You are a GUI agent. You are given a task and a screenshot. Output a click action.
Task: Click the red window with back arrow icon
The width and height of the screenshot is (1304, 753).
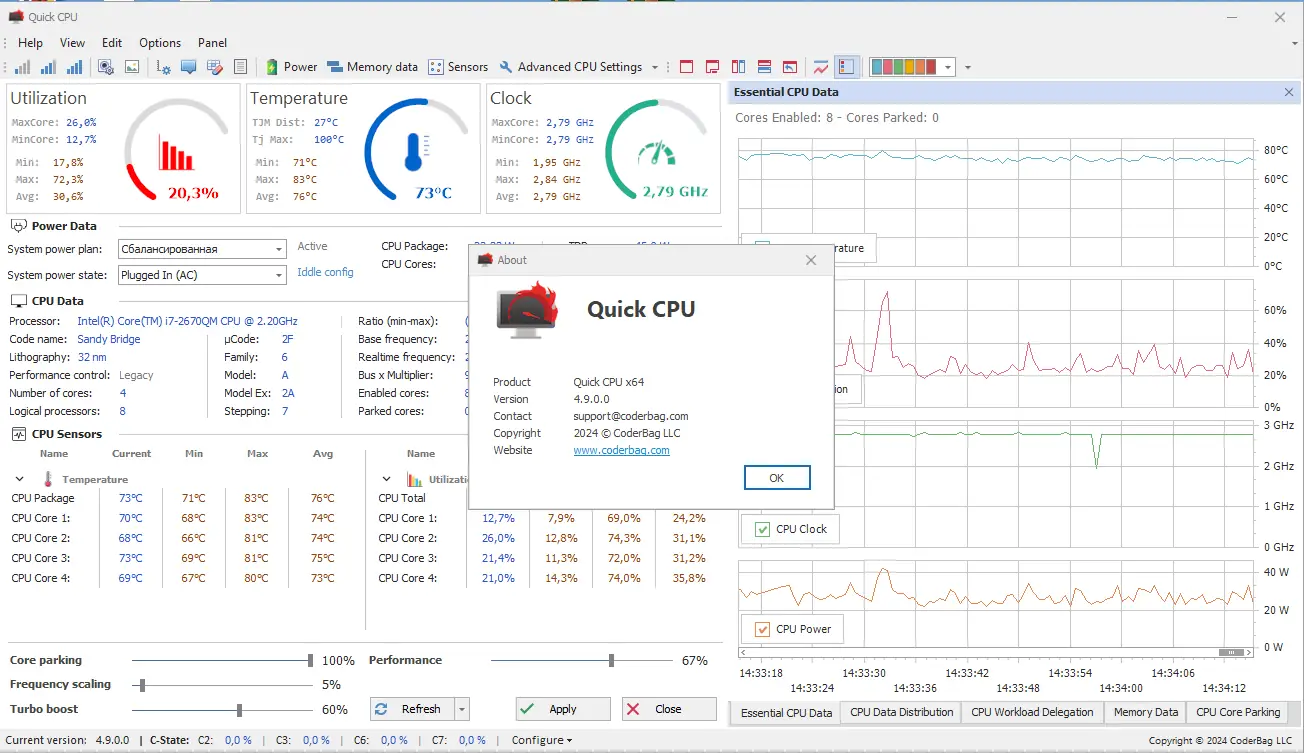pos(790,67)
